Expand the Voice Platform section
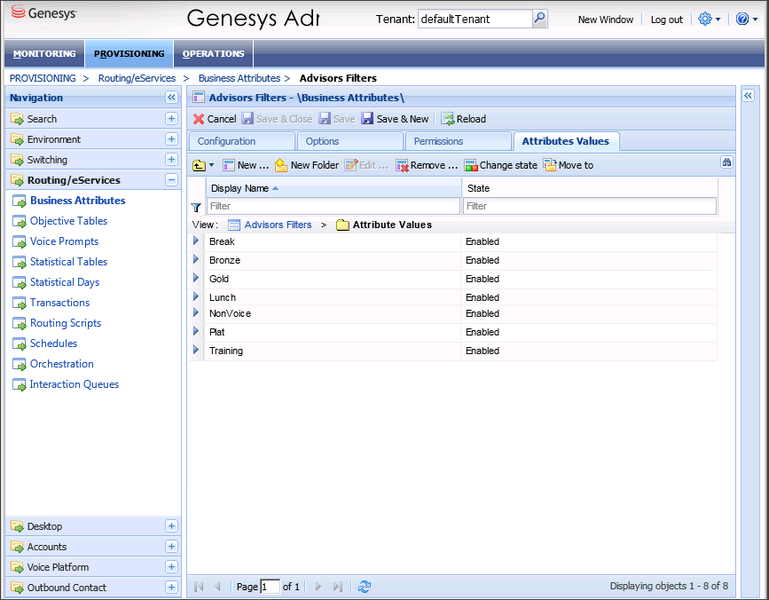The height and width of the screenshot is (600, 769). click(x=171, y=567)
